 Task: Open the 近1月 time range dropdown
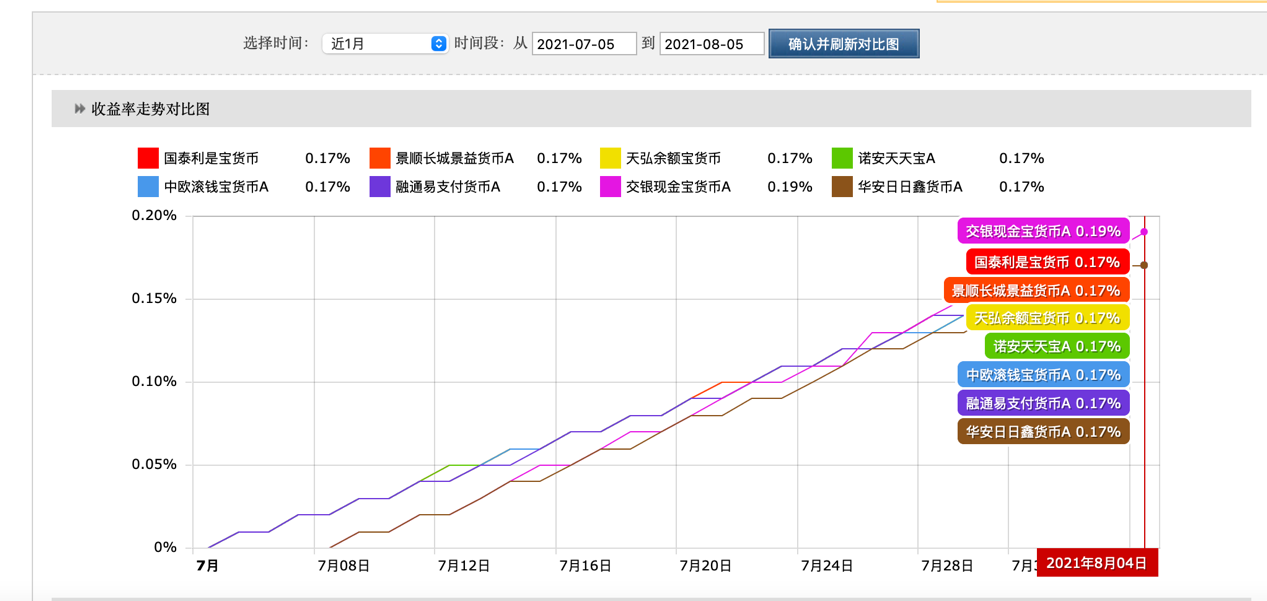point(384,43)
